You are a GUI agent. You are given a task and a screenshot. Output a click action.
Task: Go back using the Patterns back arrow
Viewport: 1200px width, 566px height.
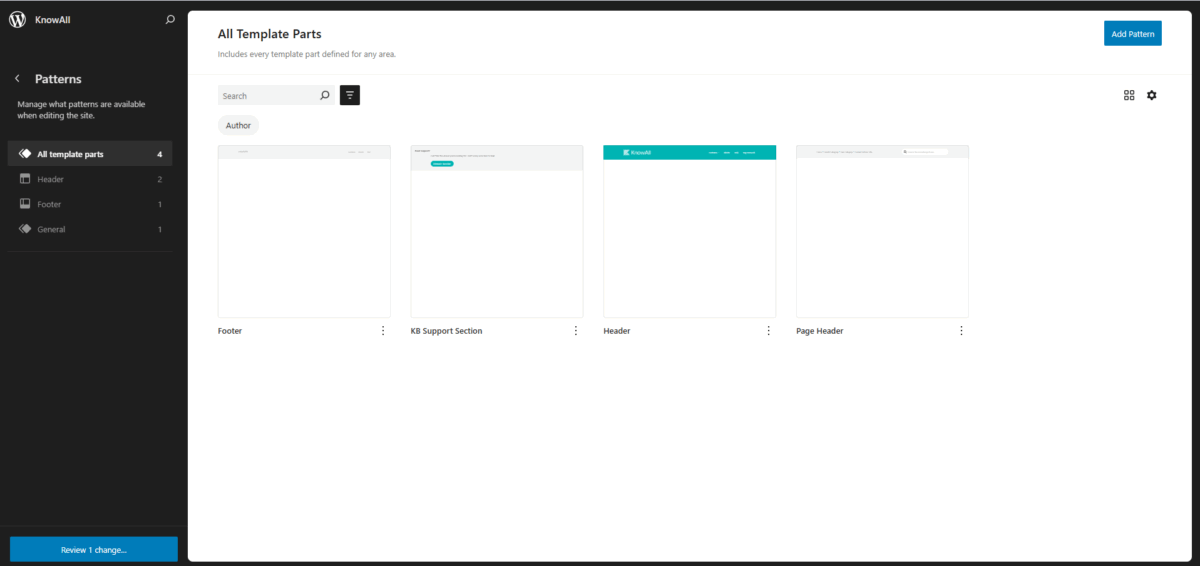pyautogui.click(x=17, y=79)
